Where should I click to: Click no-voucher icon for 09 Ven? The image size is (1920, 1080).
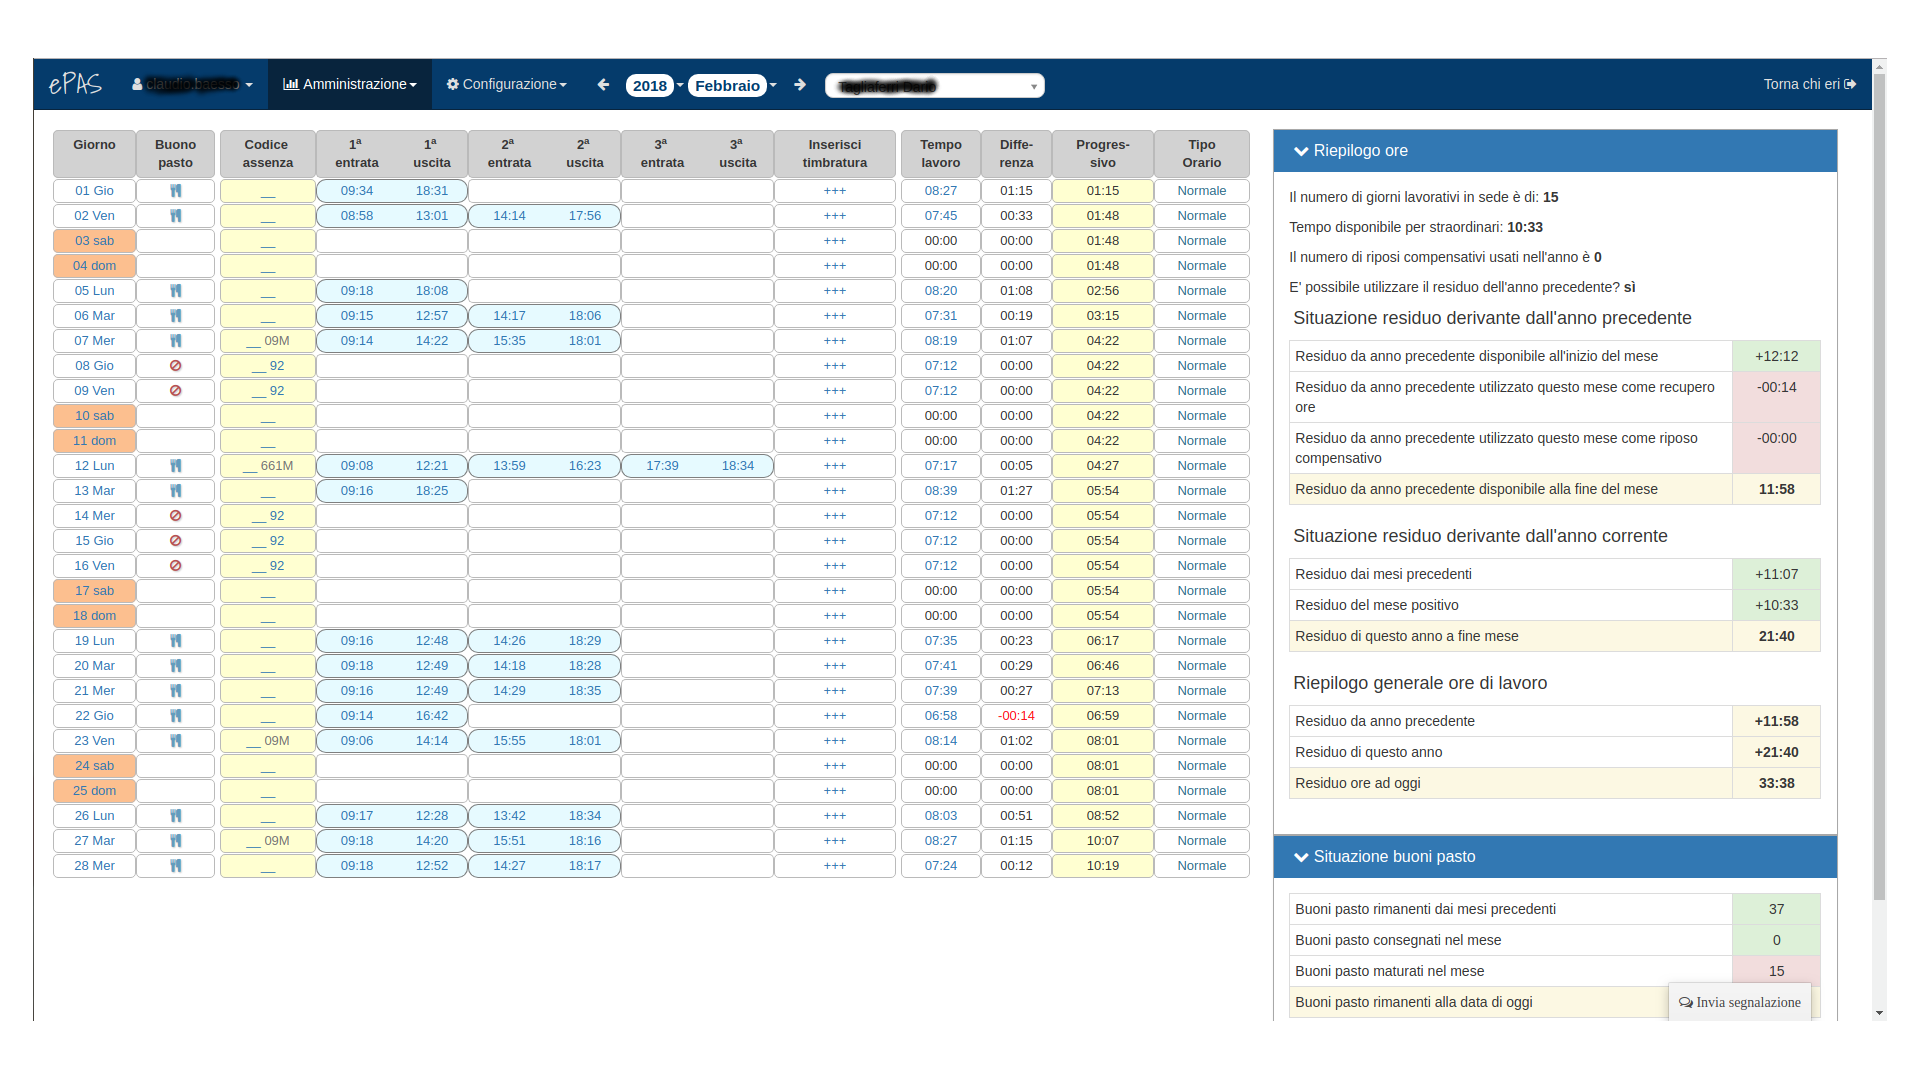(x=175, y=391)
